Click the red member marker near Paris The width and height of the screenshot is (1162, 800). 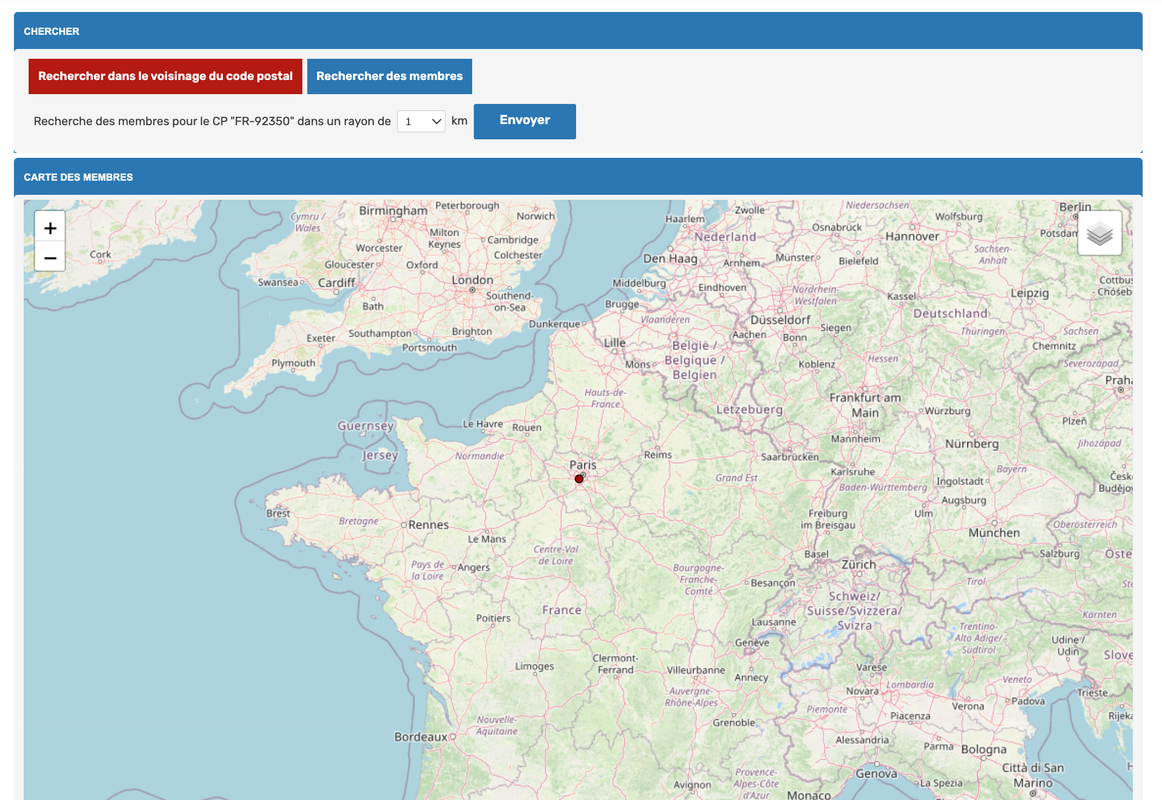pyautogui.click(x=579, y=479)
